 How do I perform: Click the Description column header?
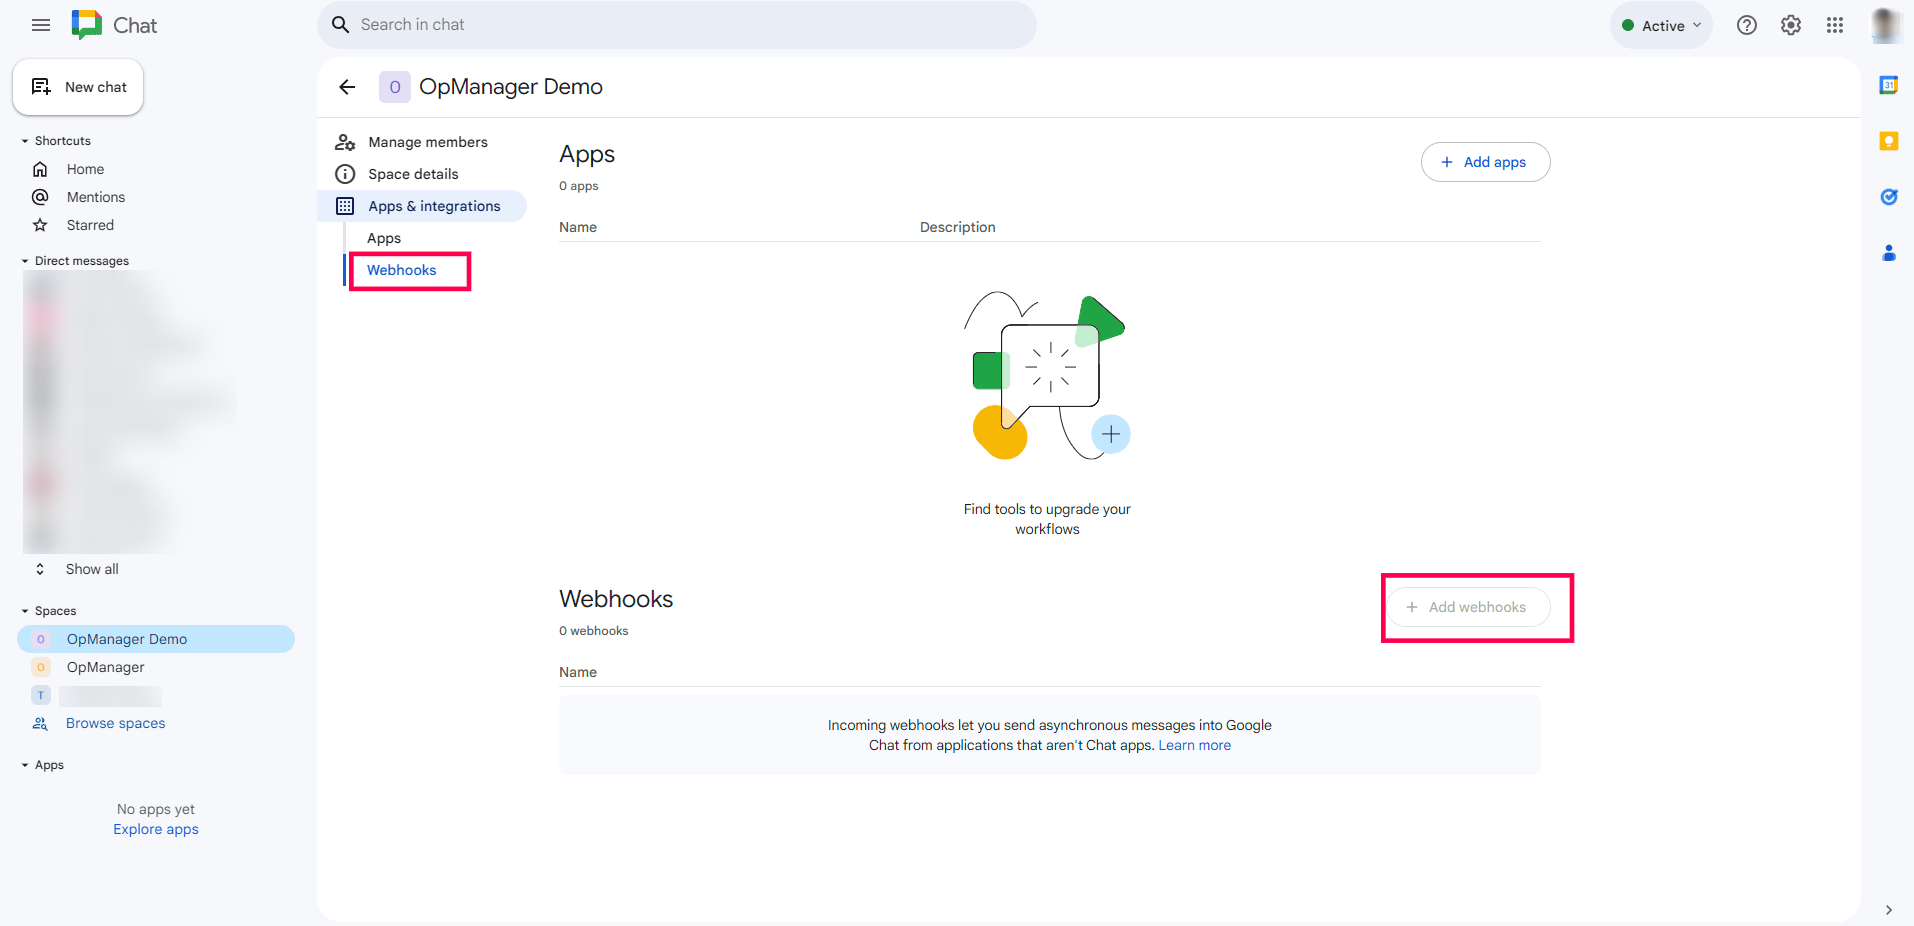coord(958,227)
